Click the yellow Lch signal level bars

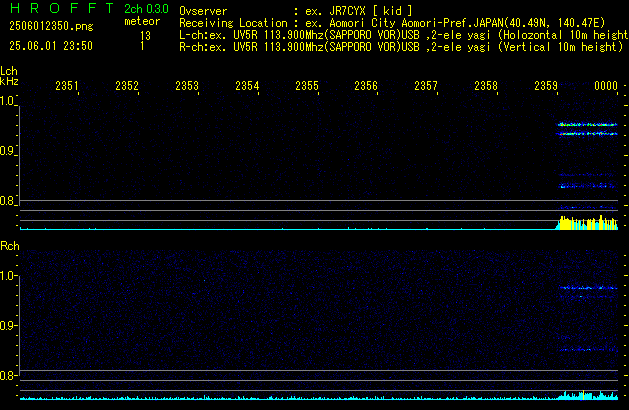click(587, 223)
